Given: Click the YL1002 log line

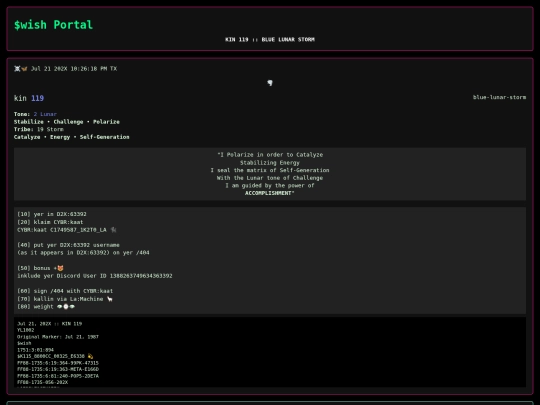Looking at the screenshot, I should (x=25, y=330).
